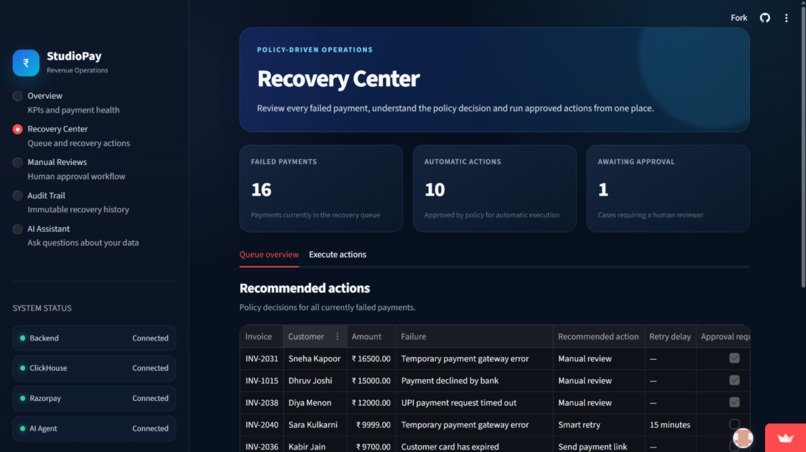The image size is (806, 452).
Task: Click the 'Smart retry' action cell
Action: [598, 425]
